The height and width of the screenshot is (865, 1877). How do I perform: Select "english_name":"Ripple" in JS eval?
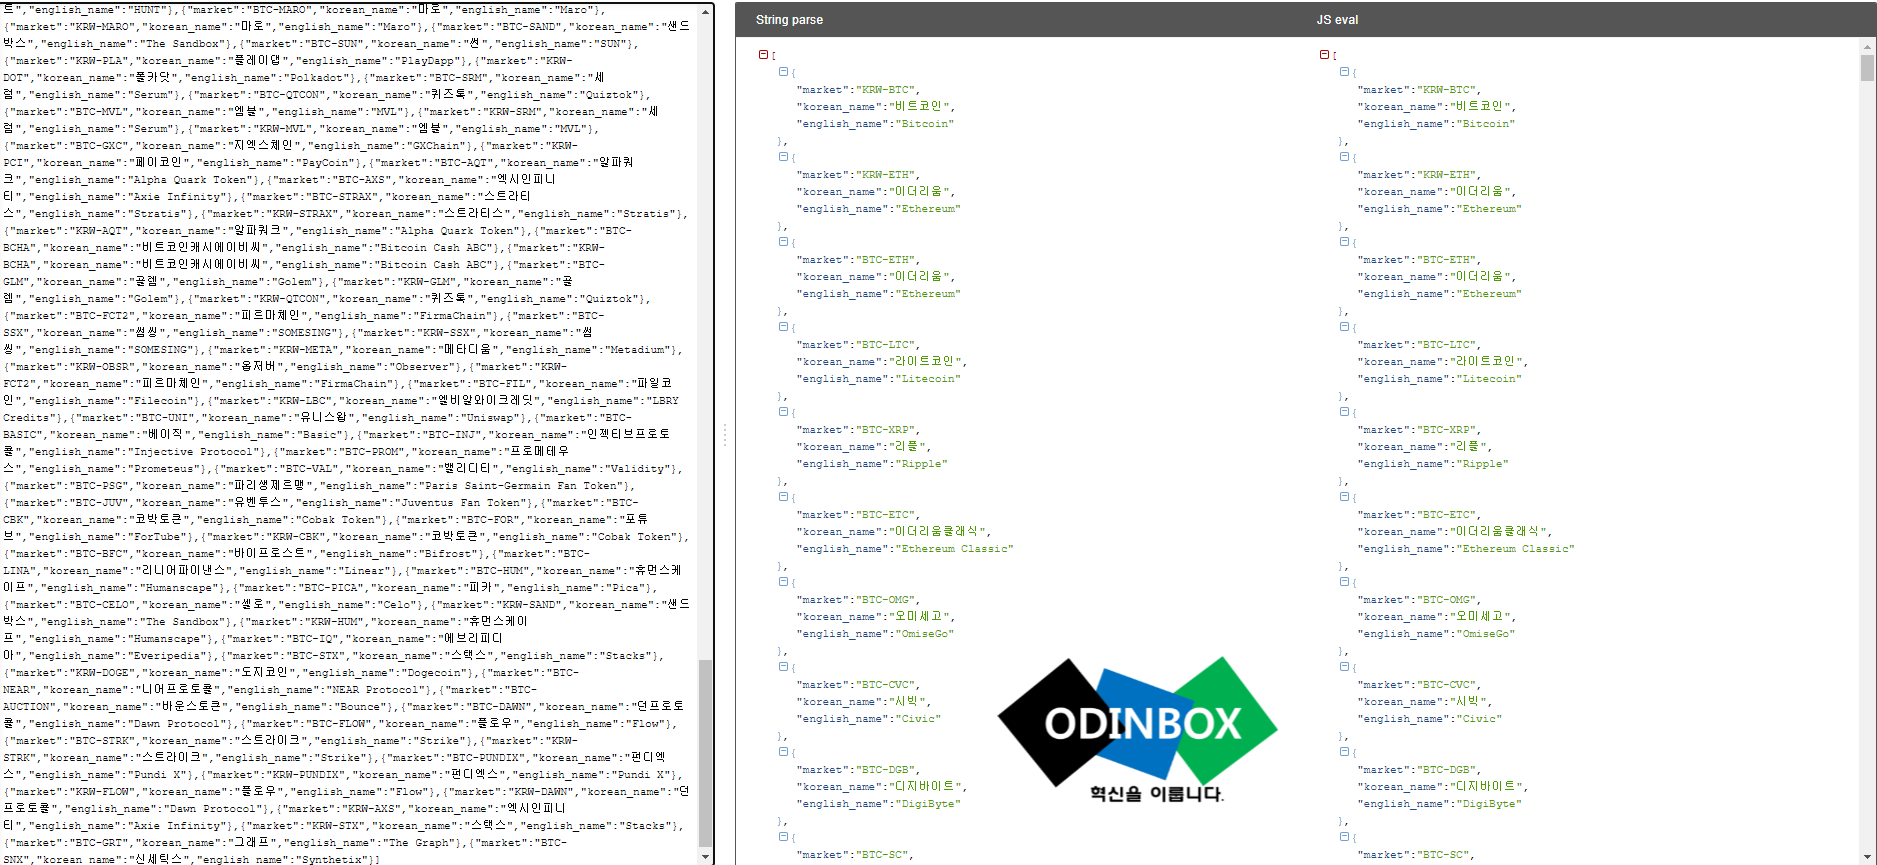point(1433,464)
